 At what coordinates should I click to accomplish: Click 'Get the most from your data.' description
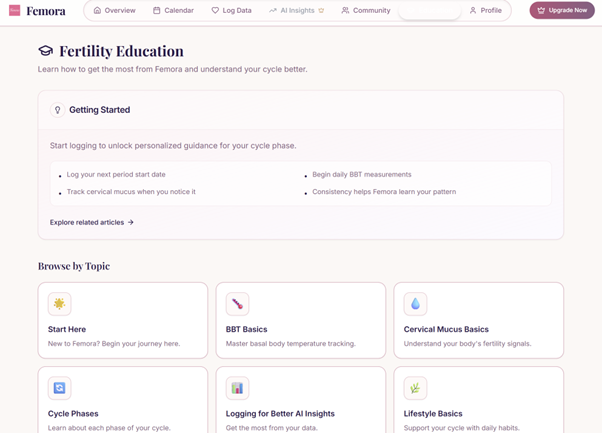point(271,428)
